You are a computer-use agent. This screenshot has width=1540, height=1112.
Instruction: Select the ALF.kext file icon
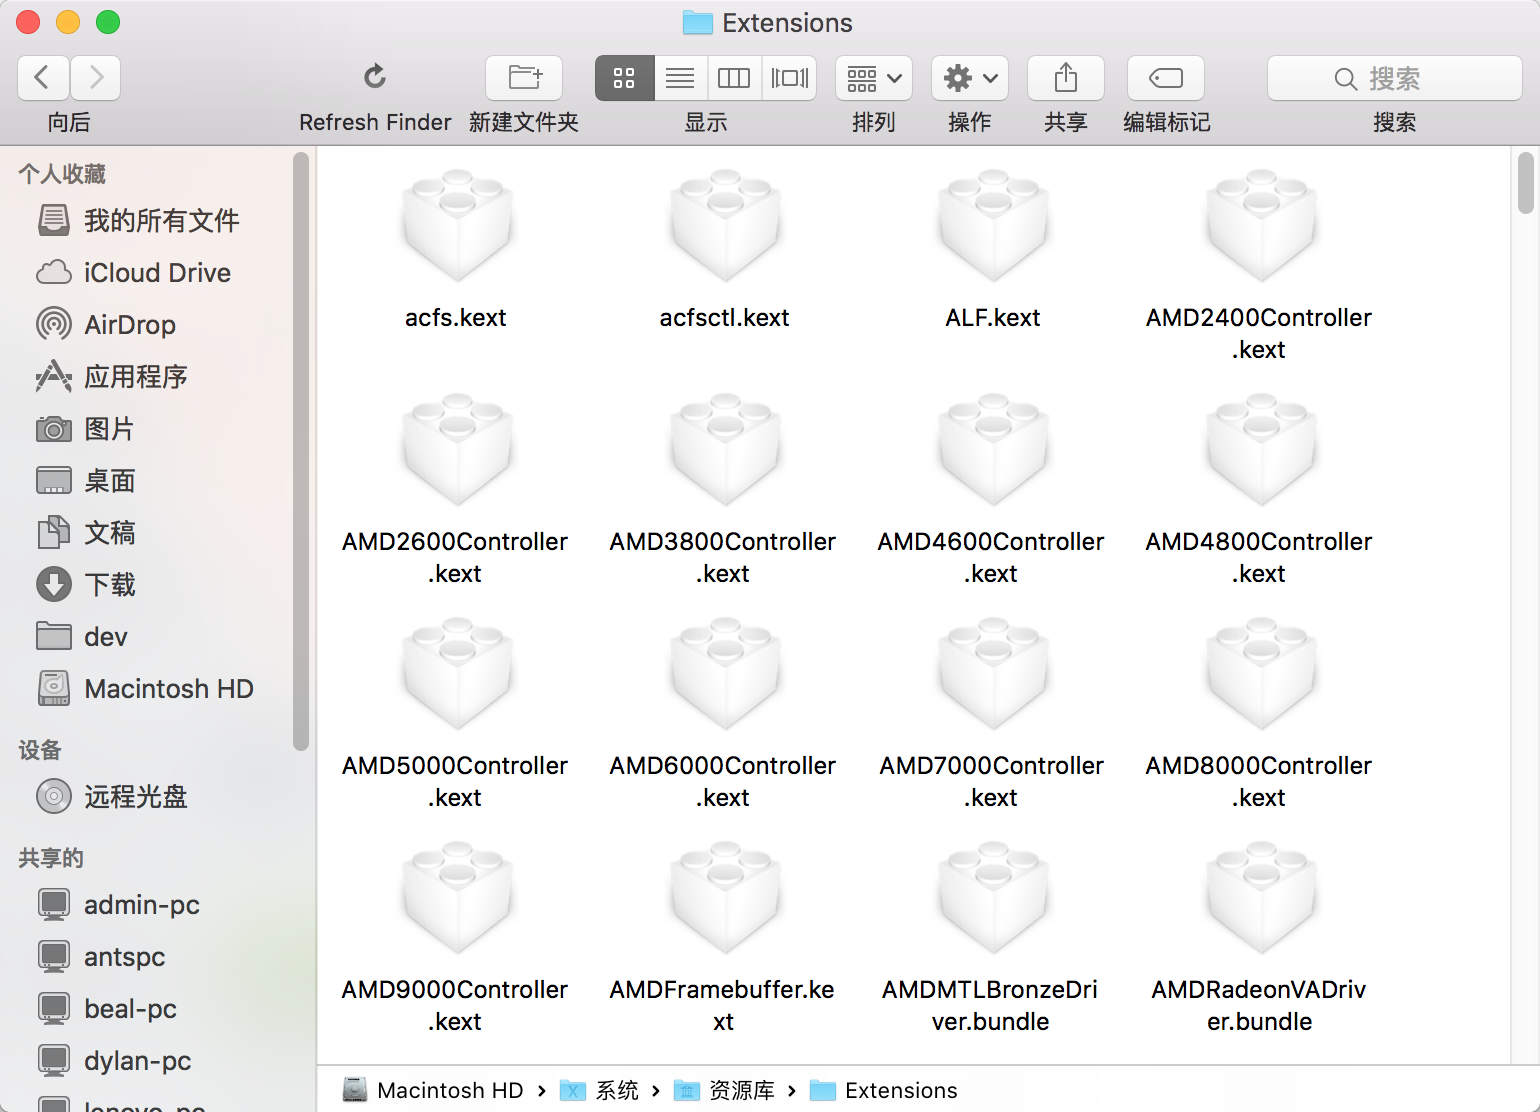(993, 225)
